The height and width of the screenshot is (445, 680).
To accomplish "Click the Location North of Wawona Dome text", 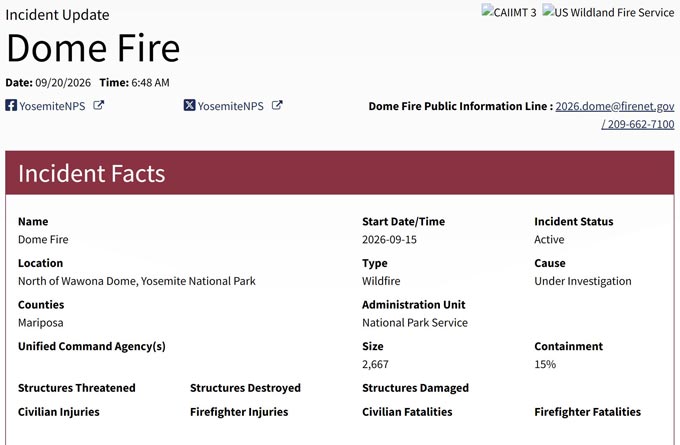I will point(137,281).
